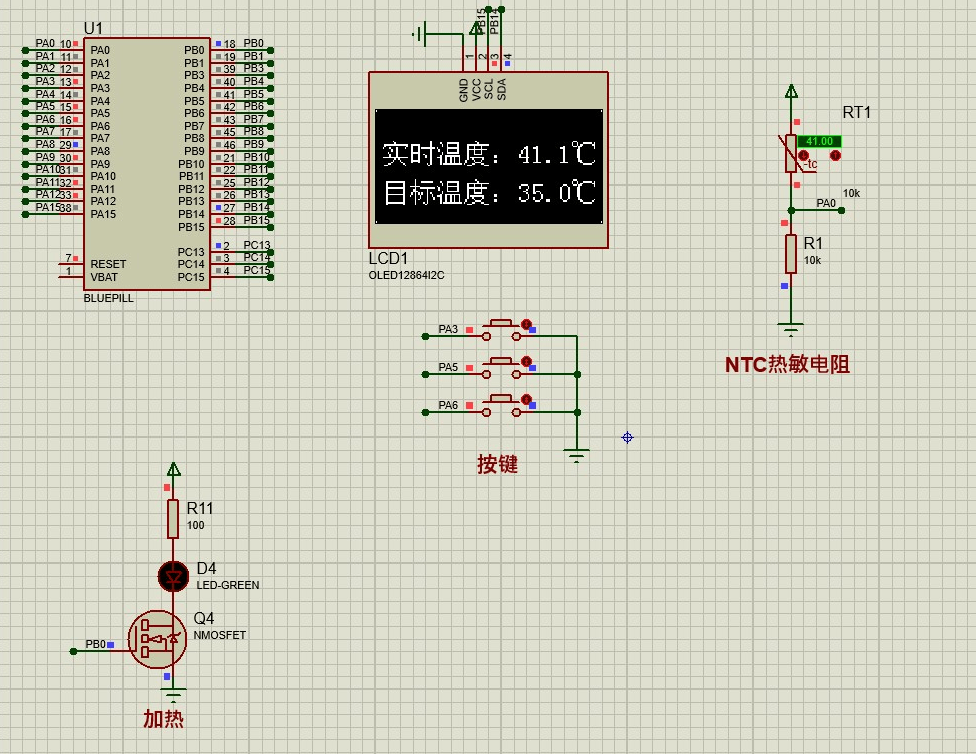This screenshot has height=754, width=976.
Task: Increase RT1 temperature with up arrow
Action: pyautogui.click(x=836, y=156)
